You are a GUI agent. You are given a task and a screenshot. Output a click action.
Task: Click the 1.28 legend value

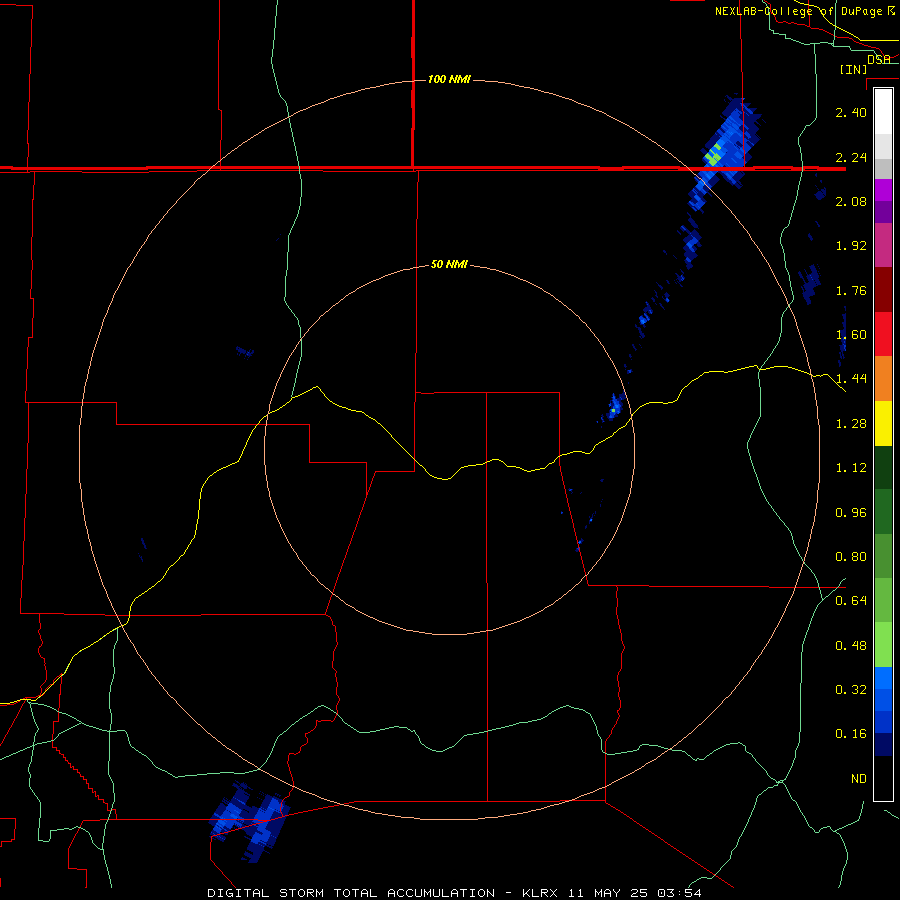tap(851, 424)
